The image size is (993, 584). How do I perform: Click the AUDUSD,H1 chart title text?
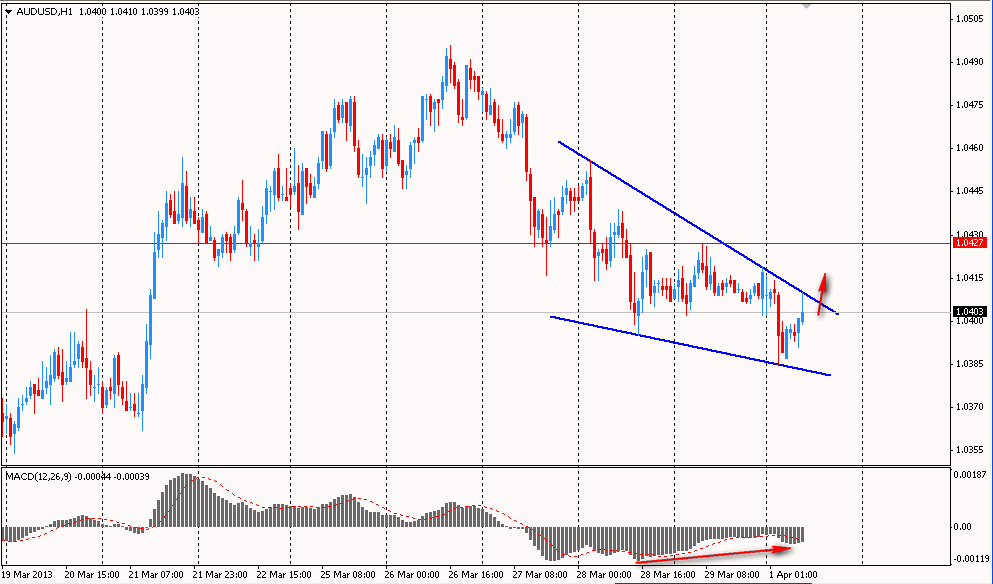[44, 11]
